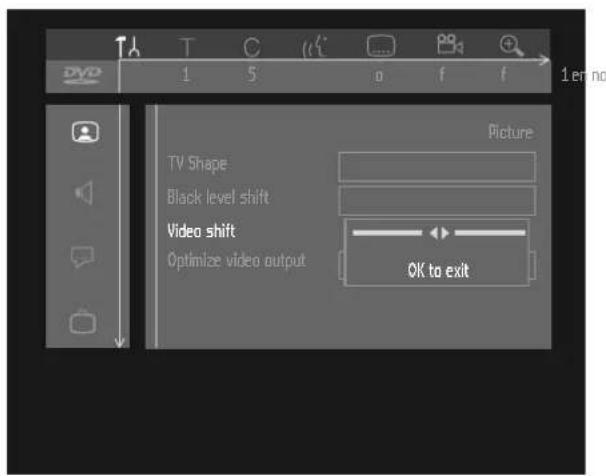Click the Picture heading text
The width and height of the screenshot is (606, 476).
(x=511, y=132)
